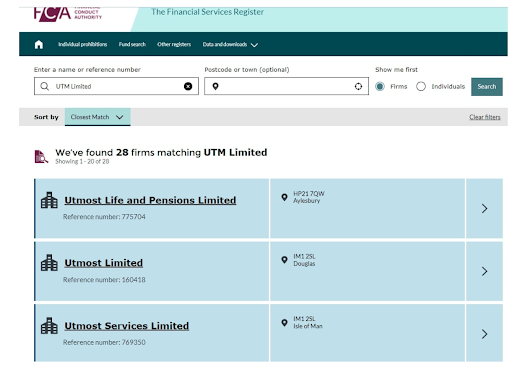Click the building icon for Utmost Life and Pensions
Image resolution: width=512 pixels, height=367 pixels.
pyautogui.click(x=49, y=200)
